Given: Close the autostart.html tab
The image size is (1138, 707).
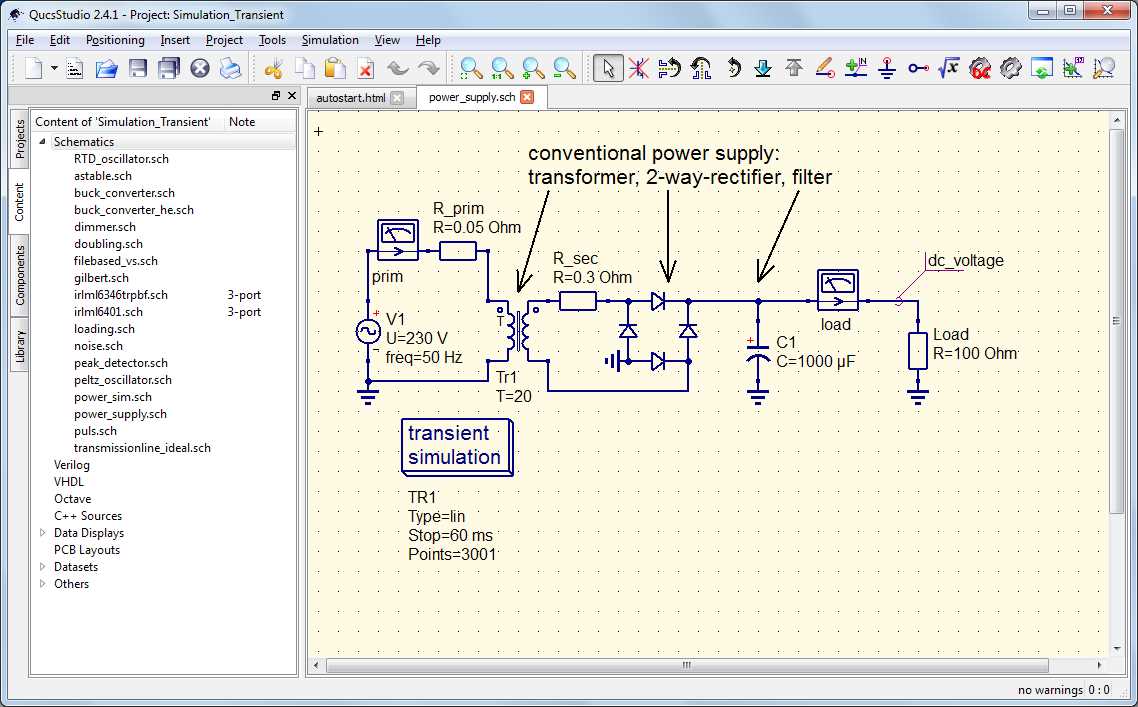Looking at the screenshot, I should [397, 98].
